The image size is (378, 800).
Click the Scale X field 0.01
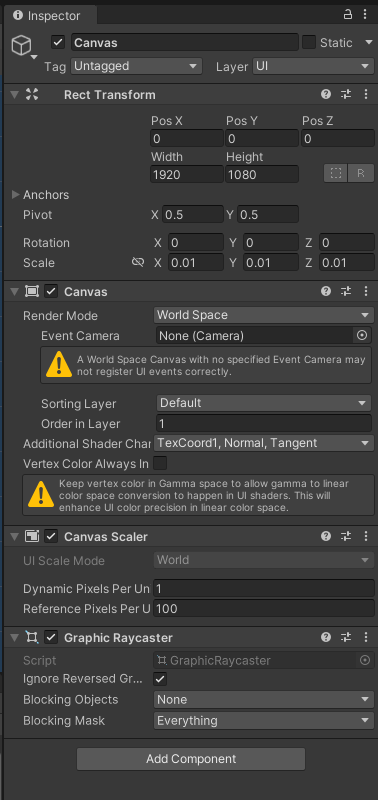[x=196, y=262]
